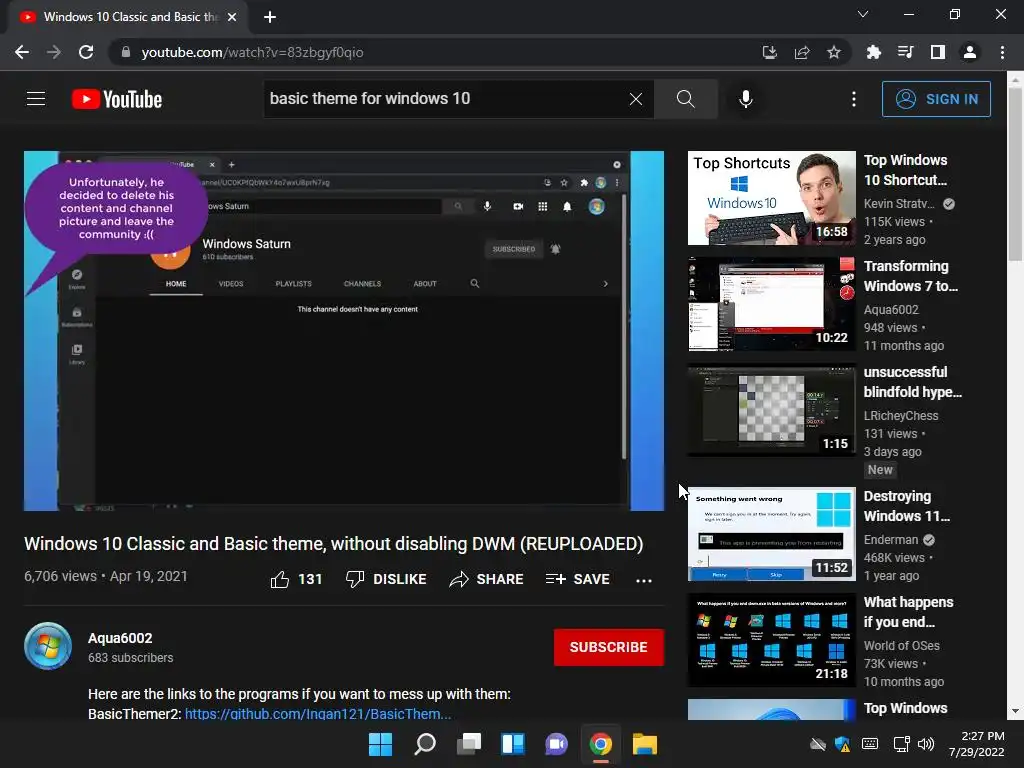This screenshot has width=1024, height=768.
Task: View site info via lock icon
Action: pyautogui.click(x=125, y=52)
